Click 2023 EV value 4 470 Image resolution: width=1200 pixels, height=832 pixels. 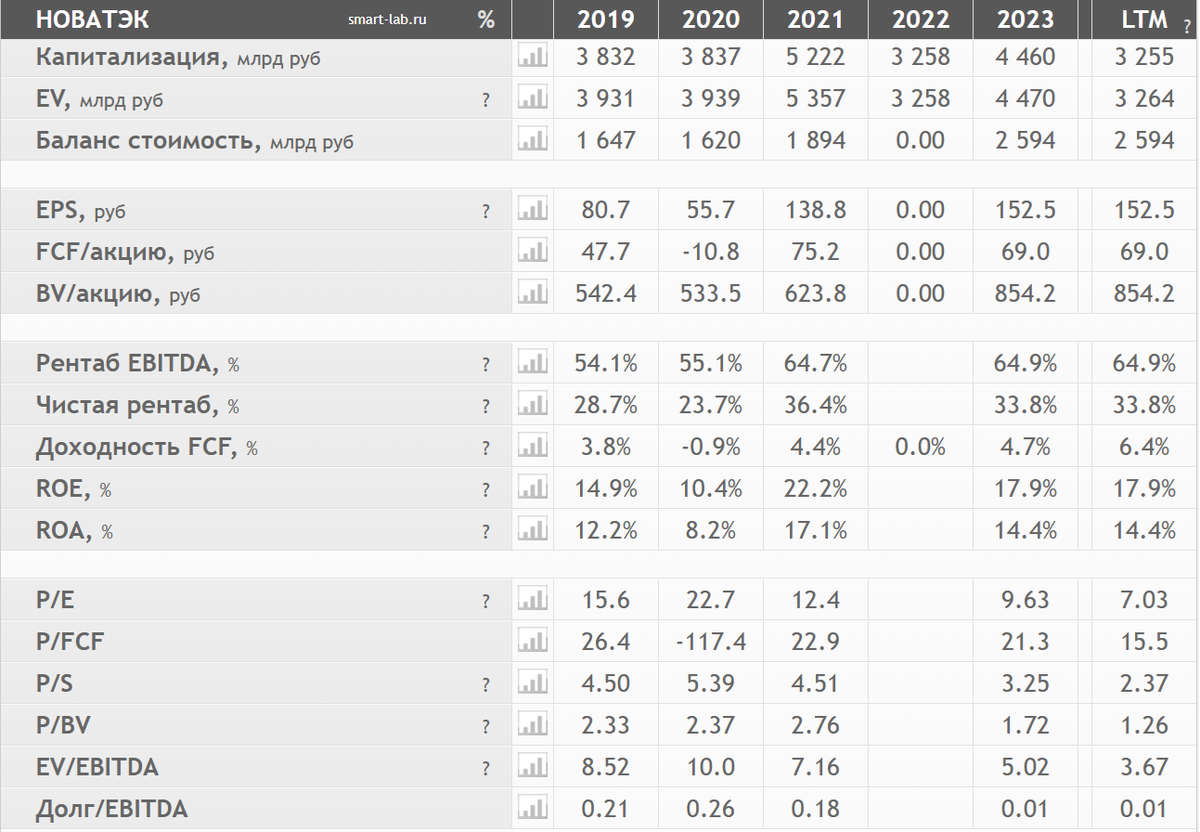1025,99
